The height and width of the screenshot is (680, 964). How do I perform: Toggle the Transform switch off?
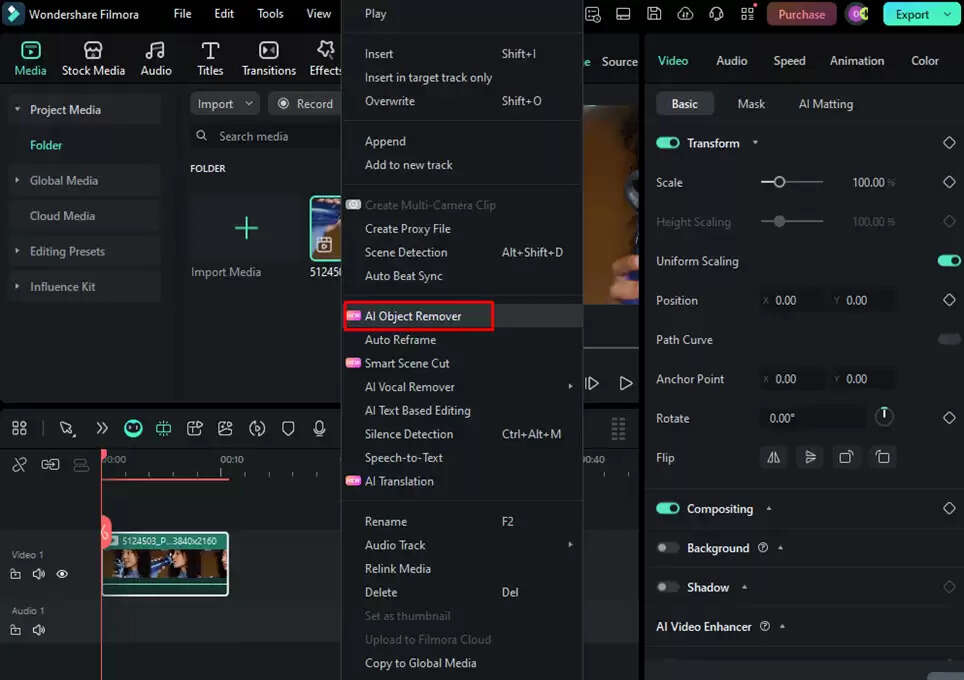coord(667,143)
